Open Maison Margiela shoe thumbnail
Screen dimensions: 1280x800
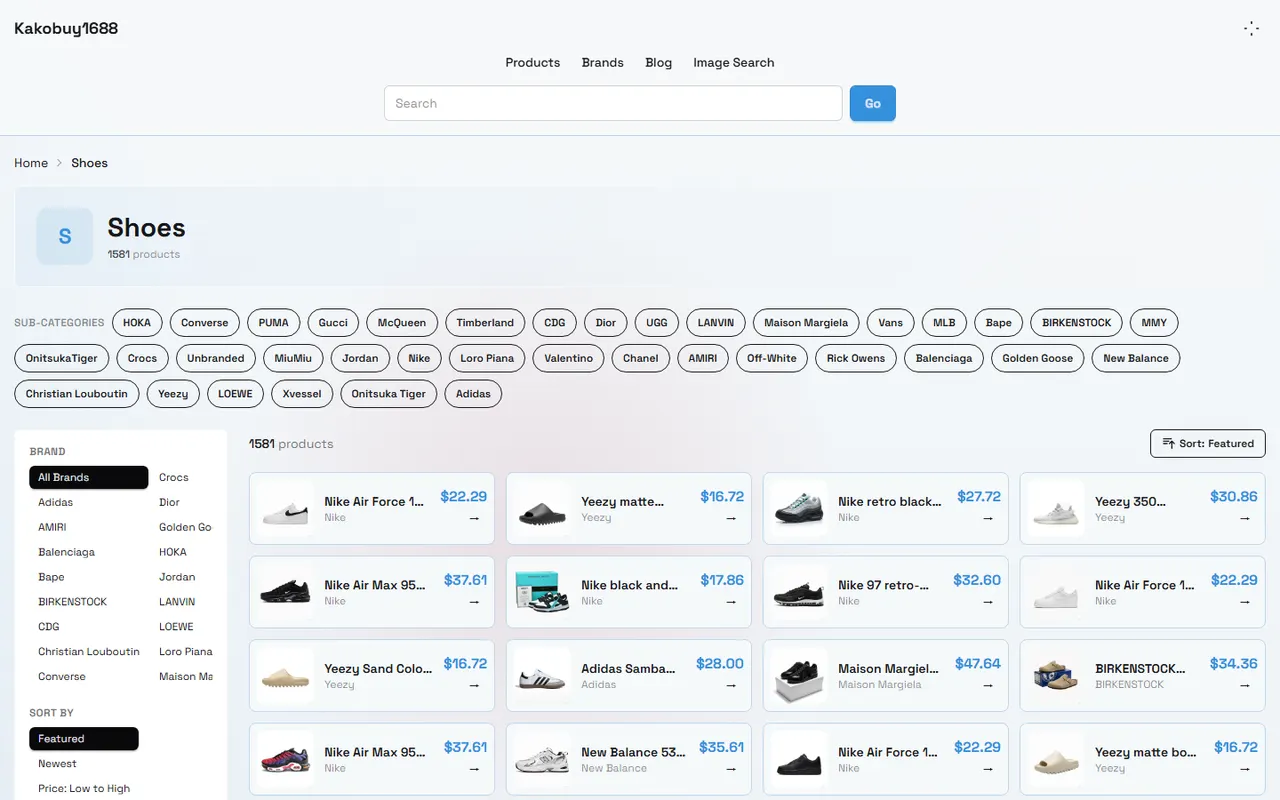(x=799, y=676)
